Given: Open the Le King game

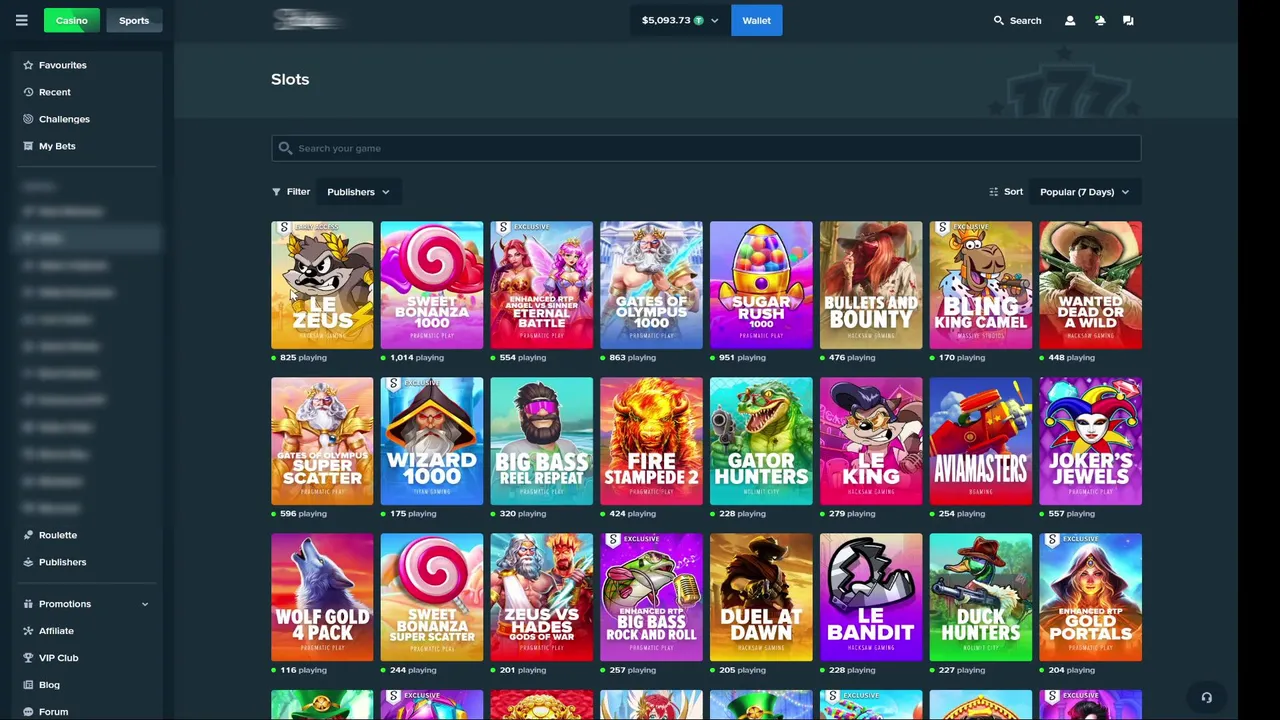Looking at the screenshot, I should (871, 441).
